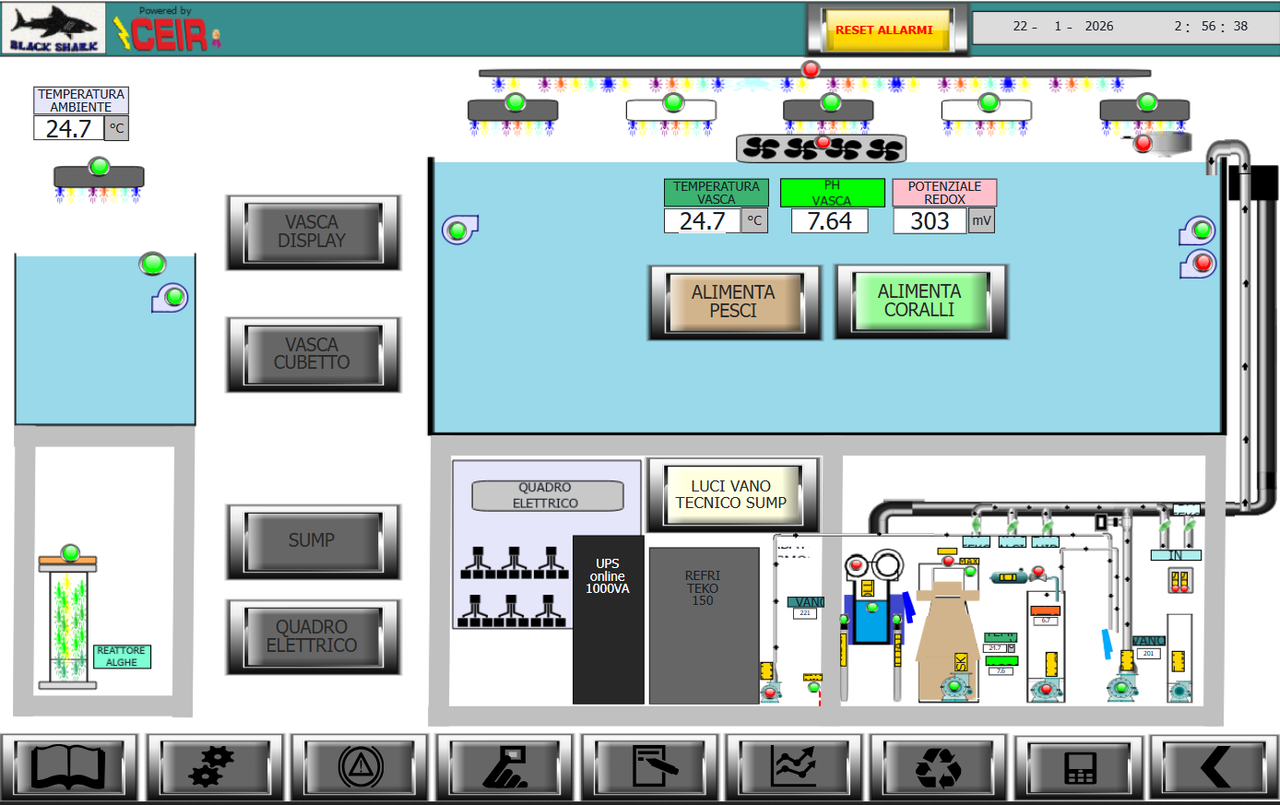Click the recycle icon in the toolbar
Image resolution: width=1280 pixels, height=805 pixels.
(x=937, y=766)
